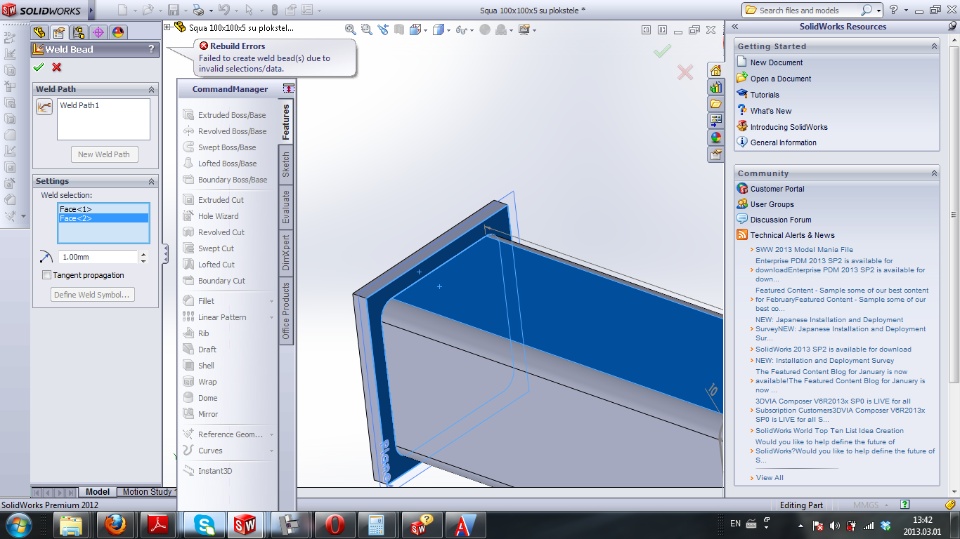960x539 pixels.
Task: Collapse the task pane with double chevron
Action: click(x=735, y=27)
